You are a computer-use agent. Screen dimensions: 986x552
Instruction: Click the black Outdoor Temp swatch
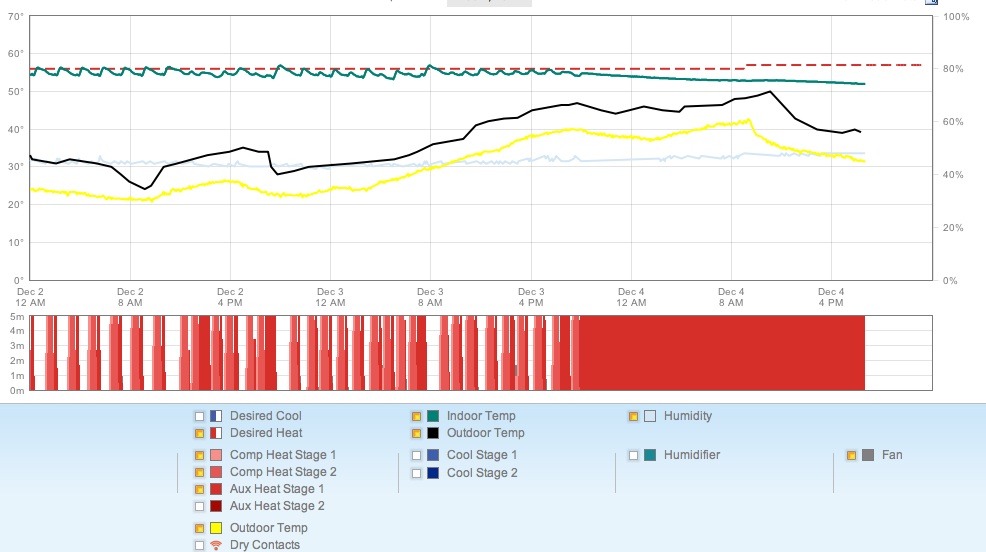(433, 433)
